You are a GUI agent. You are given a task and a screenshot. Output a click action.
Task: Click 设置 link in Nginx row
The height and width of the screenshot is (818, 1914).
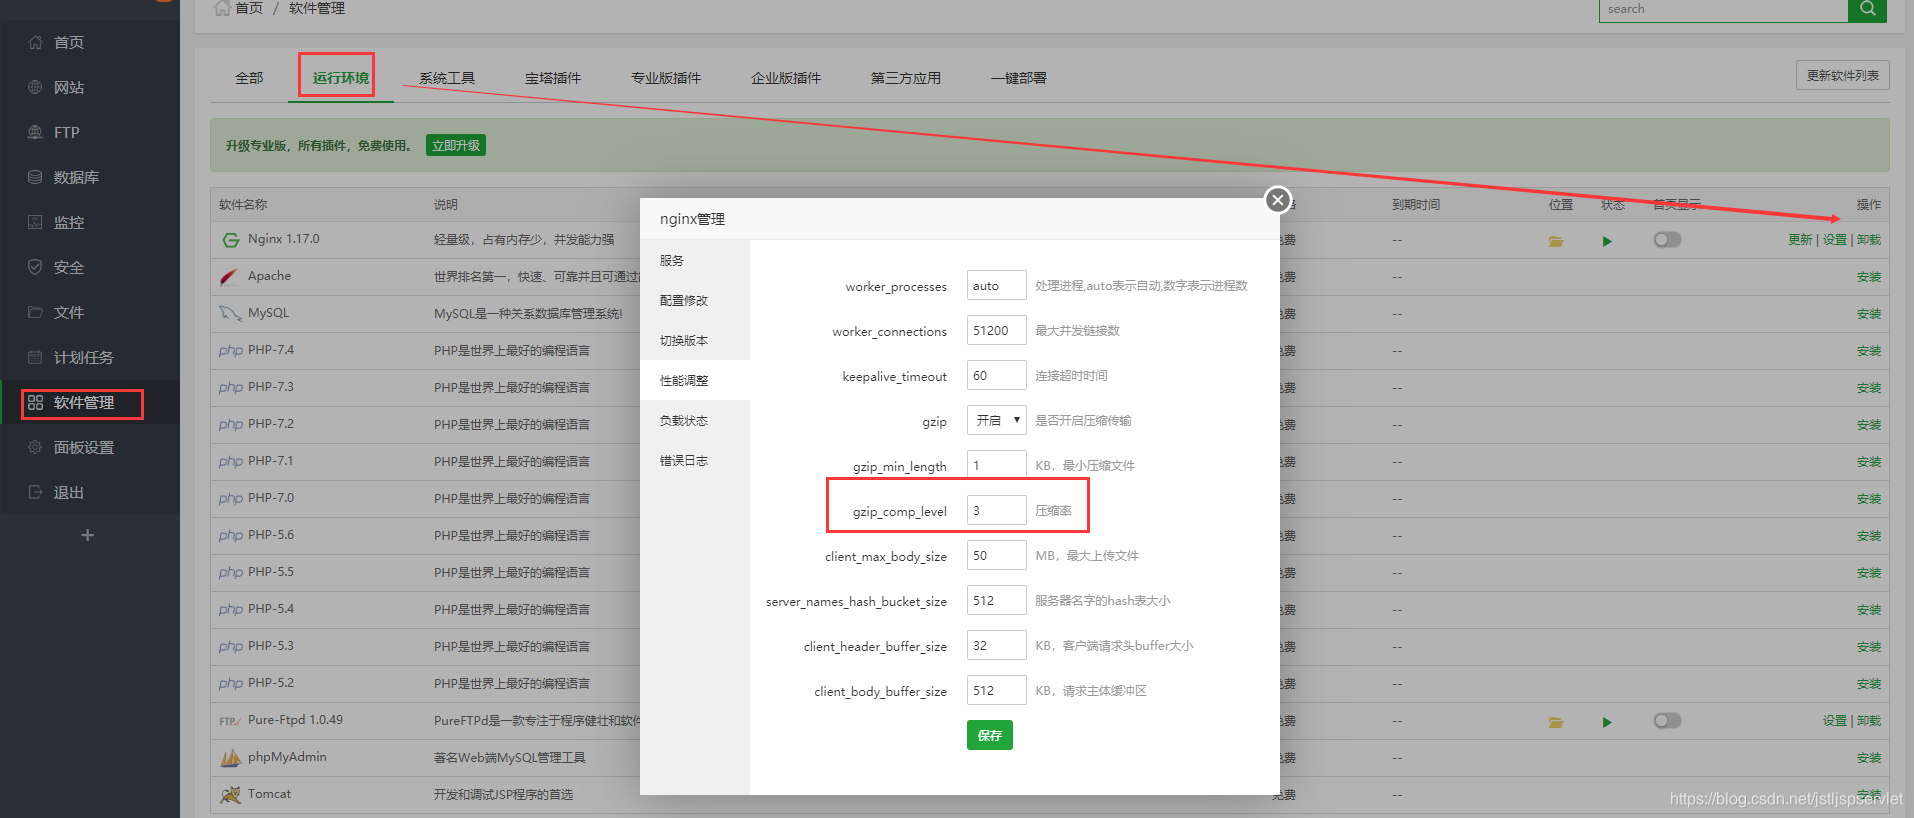[x=1835, y=240]
